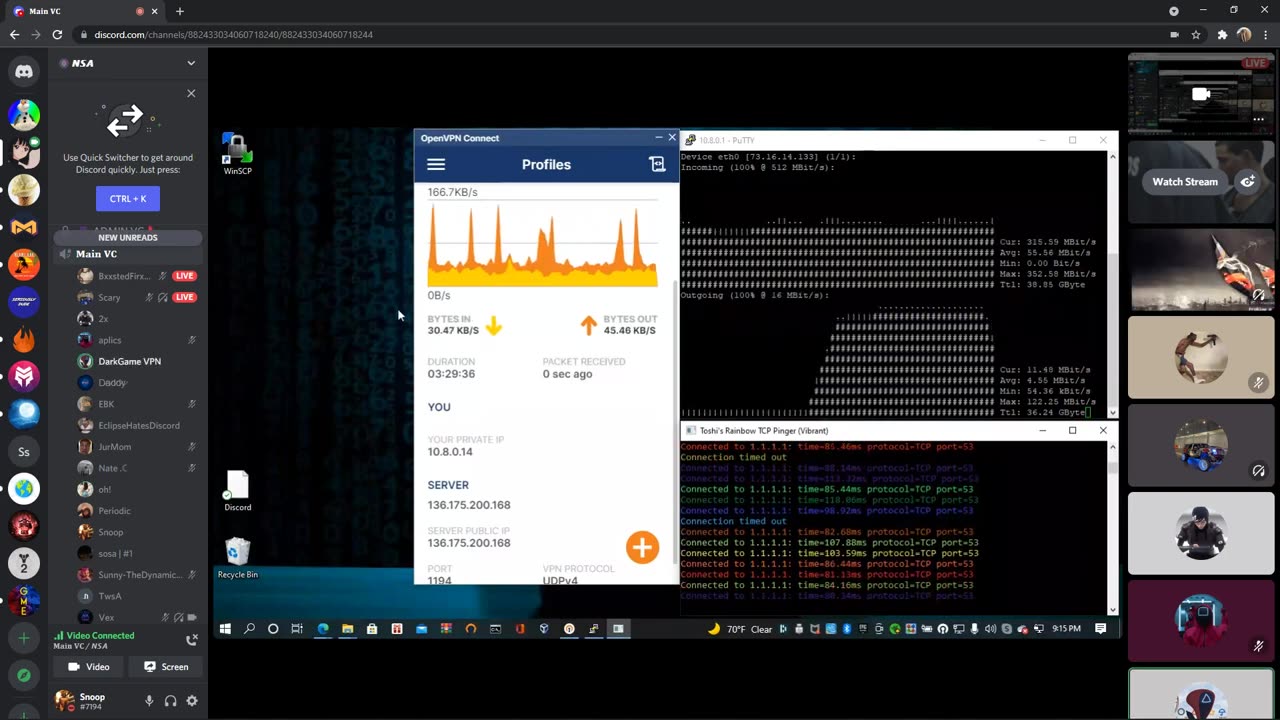1280x720 pixels.
Task: Open Cortana from the taskbar
Action: pos(273,629)
